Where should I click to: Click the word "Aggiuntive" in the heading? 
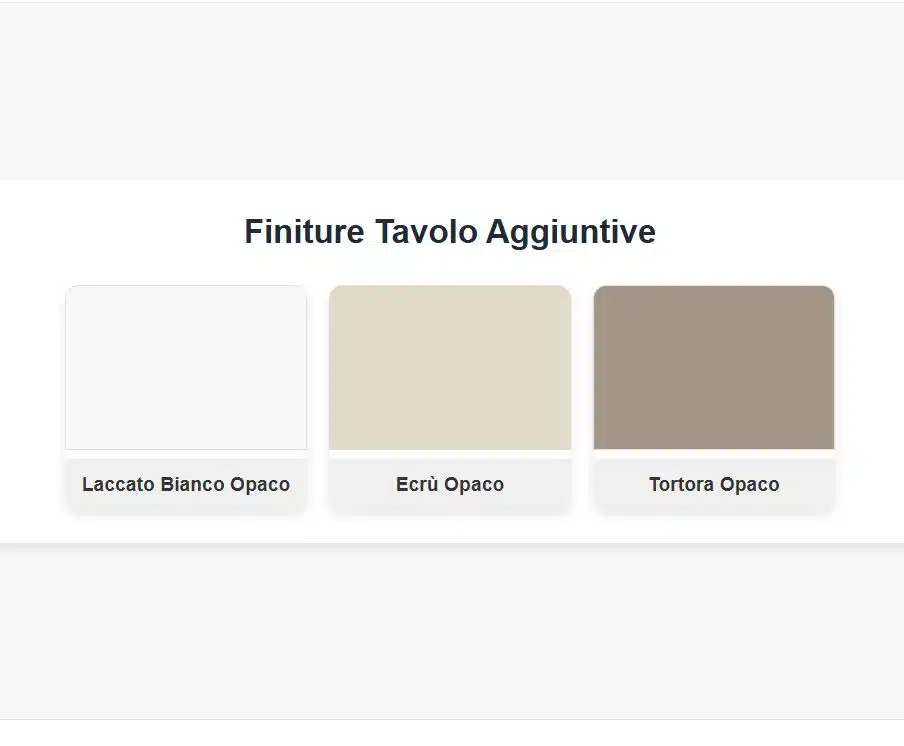[x=571, y=232]
